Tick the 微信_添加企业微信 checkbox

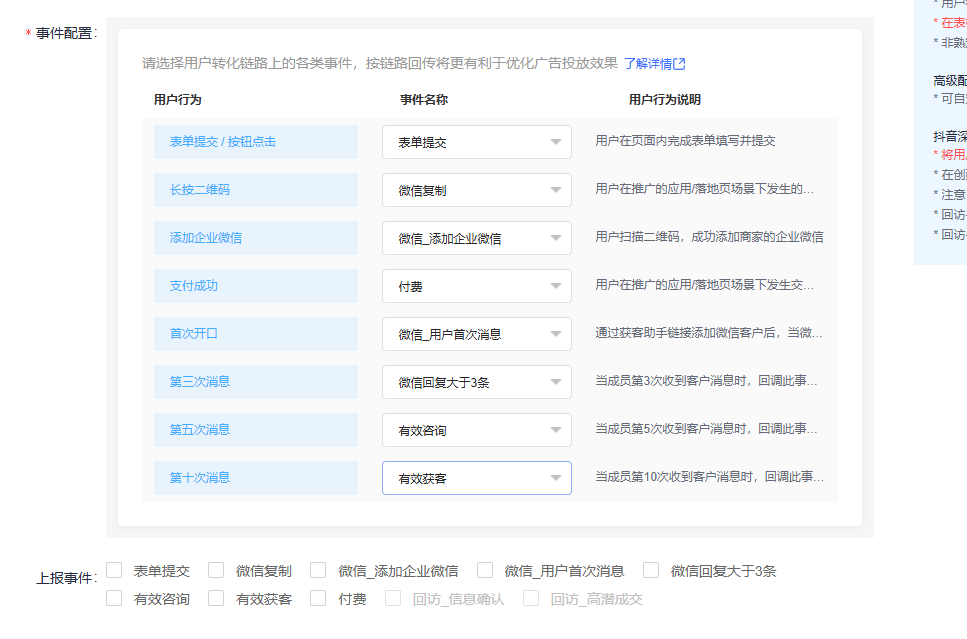(318, 570)
